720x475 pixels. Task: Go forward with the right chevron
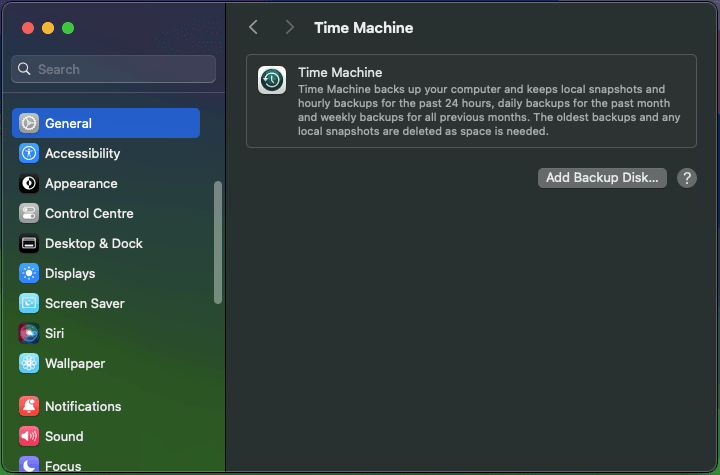click(289, 27)
